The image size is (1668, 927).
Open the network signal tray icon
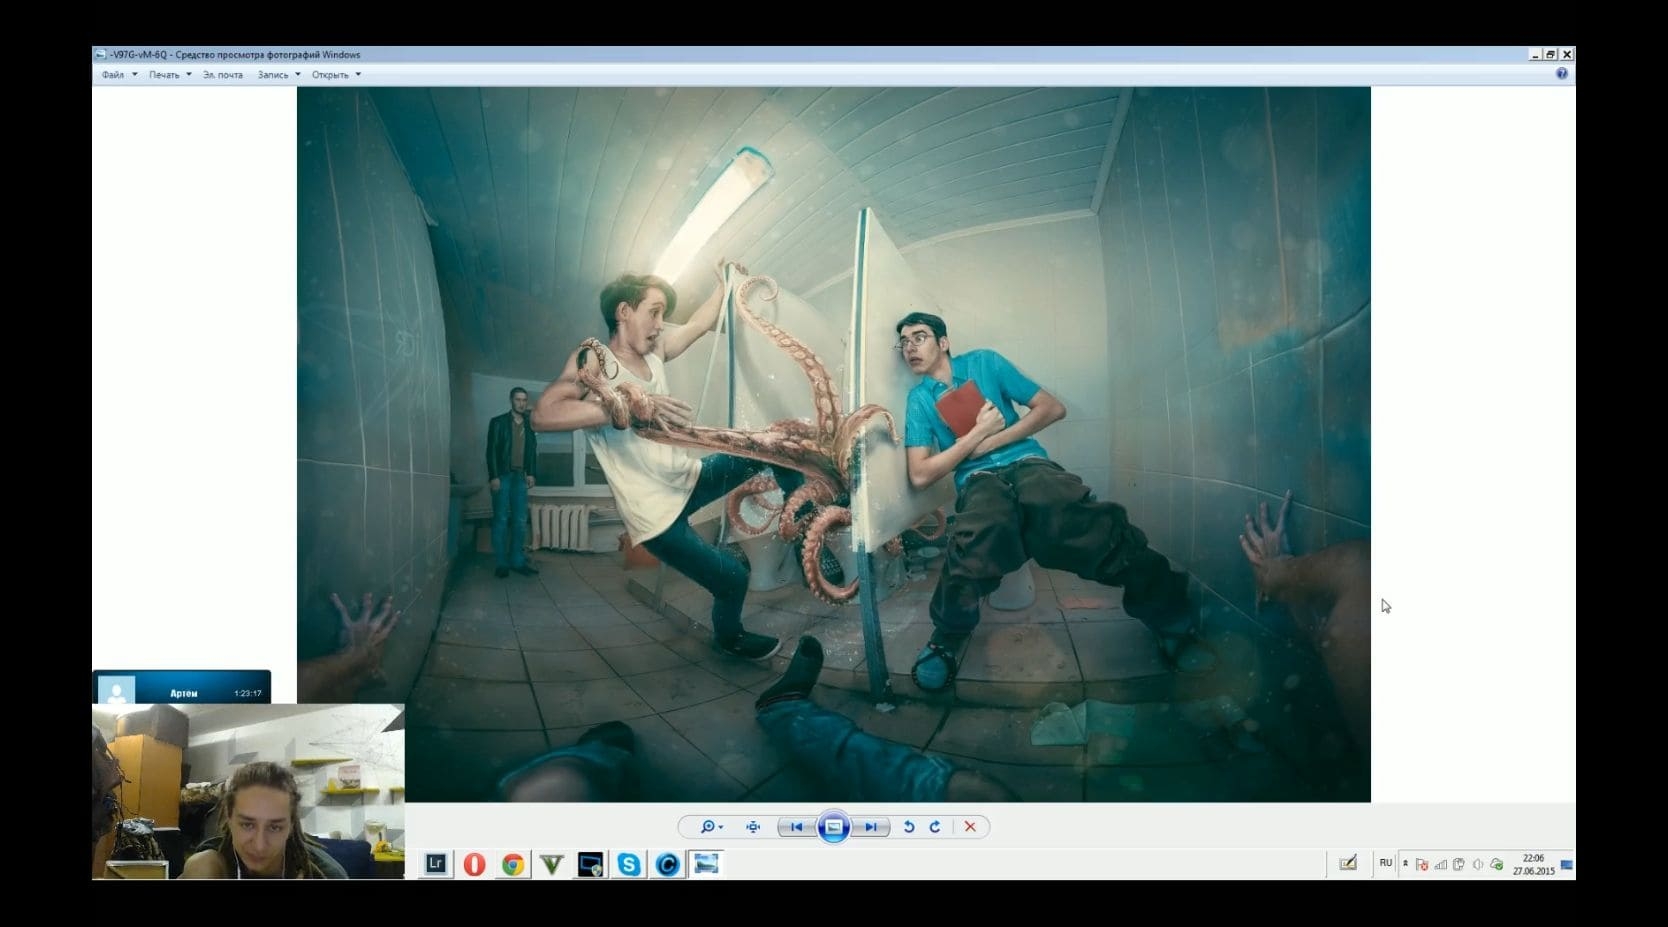click(x=1441, y=865)
